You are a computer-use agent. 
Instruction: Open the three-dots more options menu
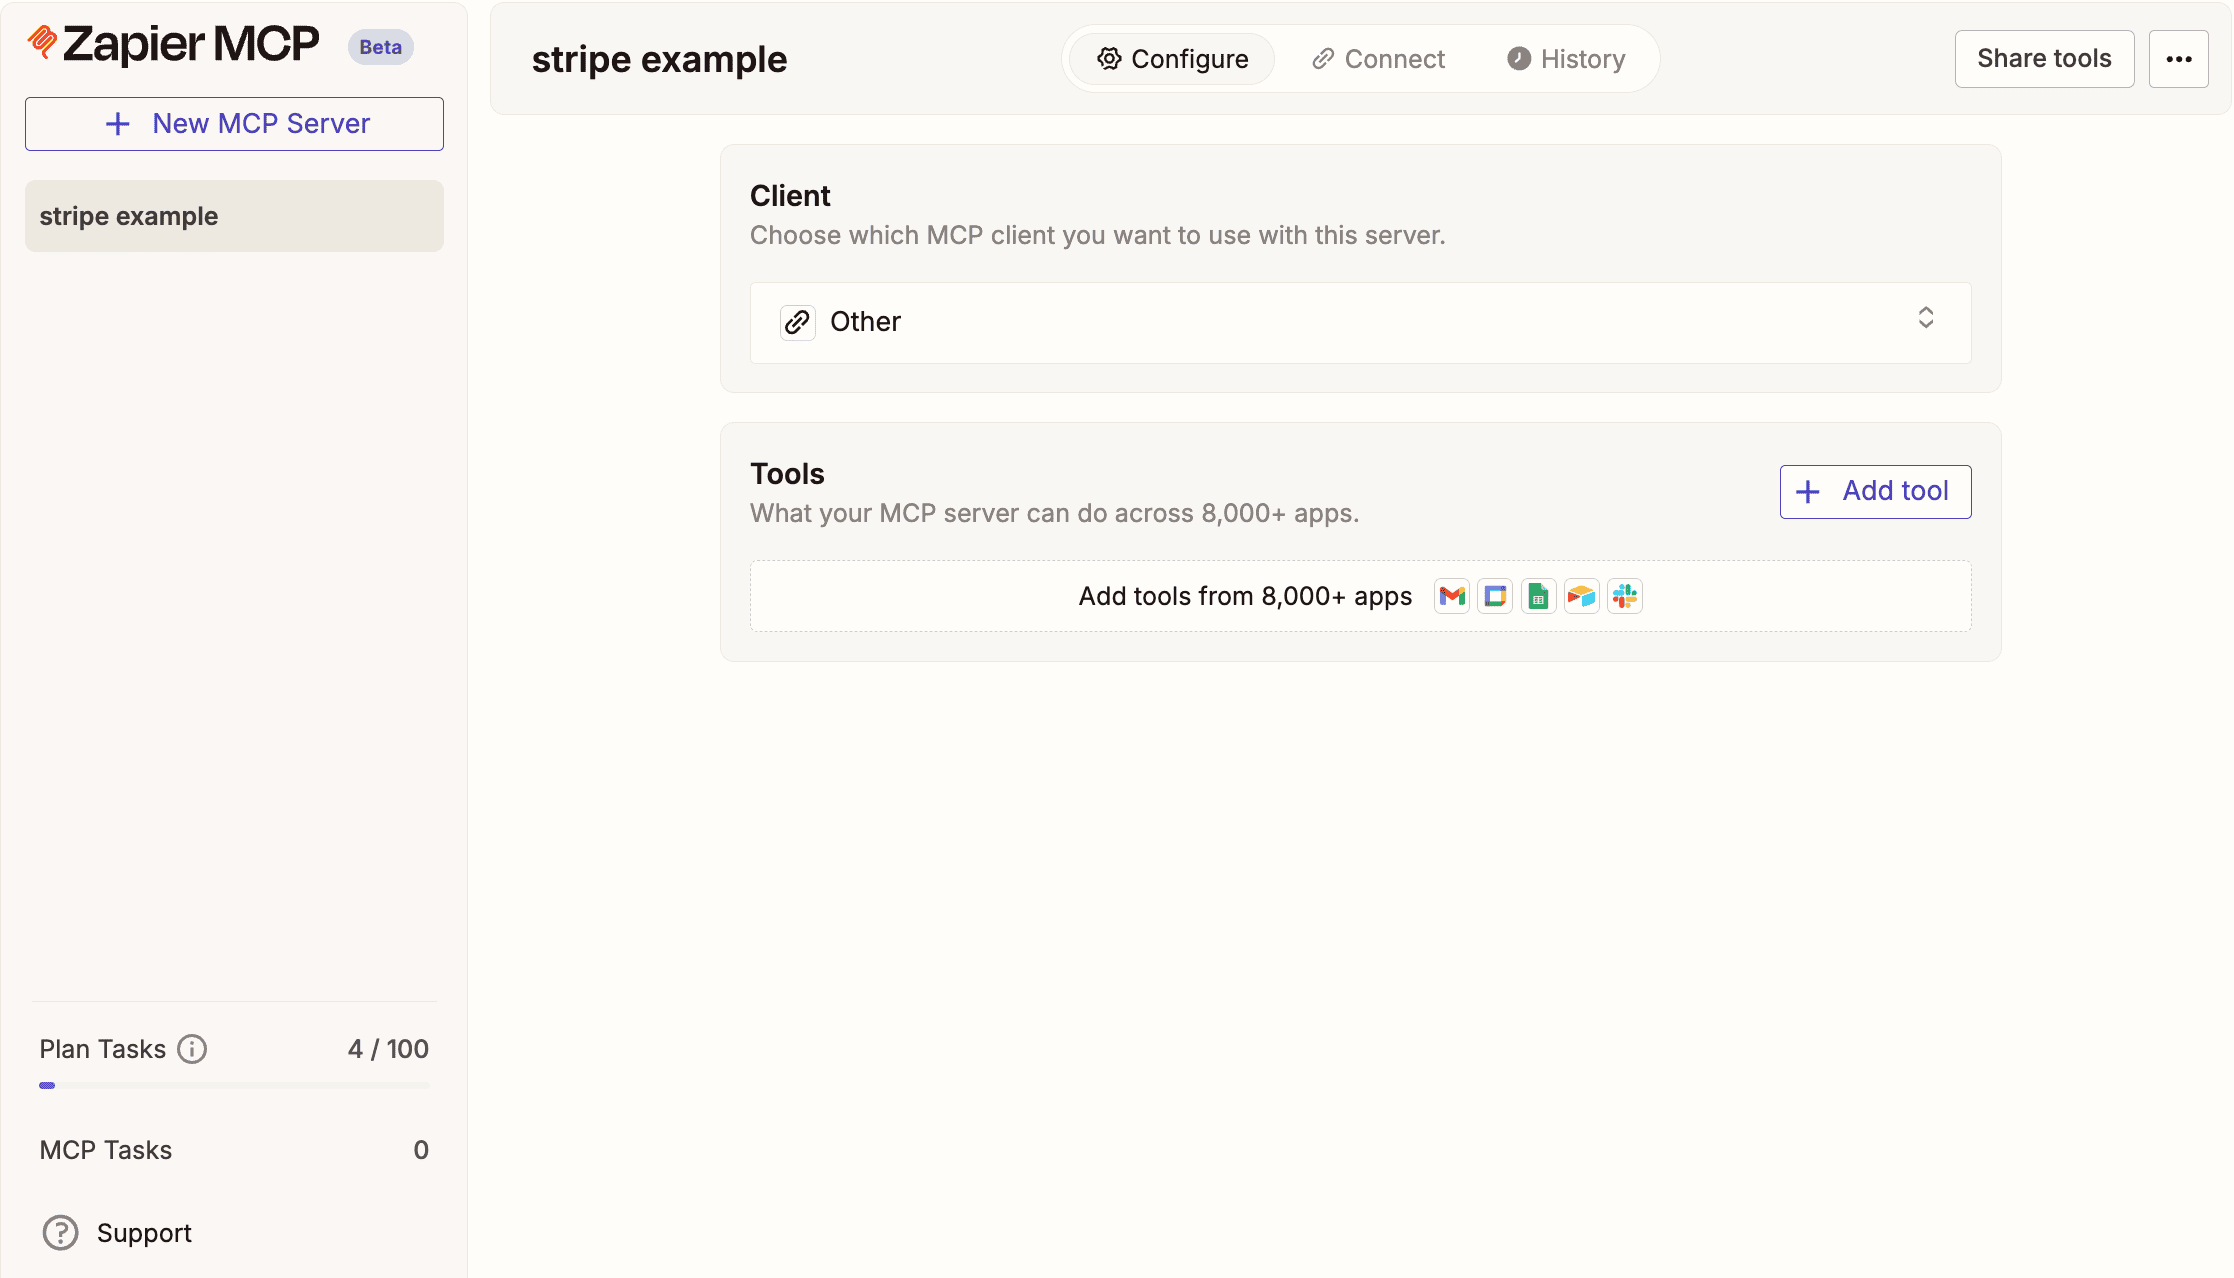click(2179, 59)
